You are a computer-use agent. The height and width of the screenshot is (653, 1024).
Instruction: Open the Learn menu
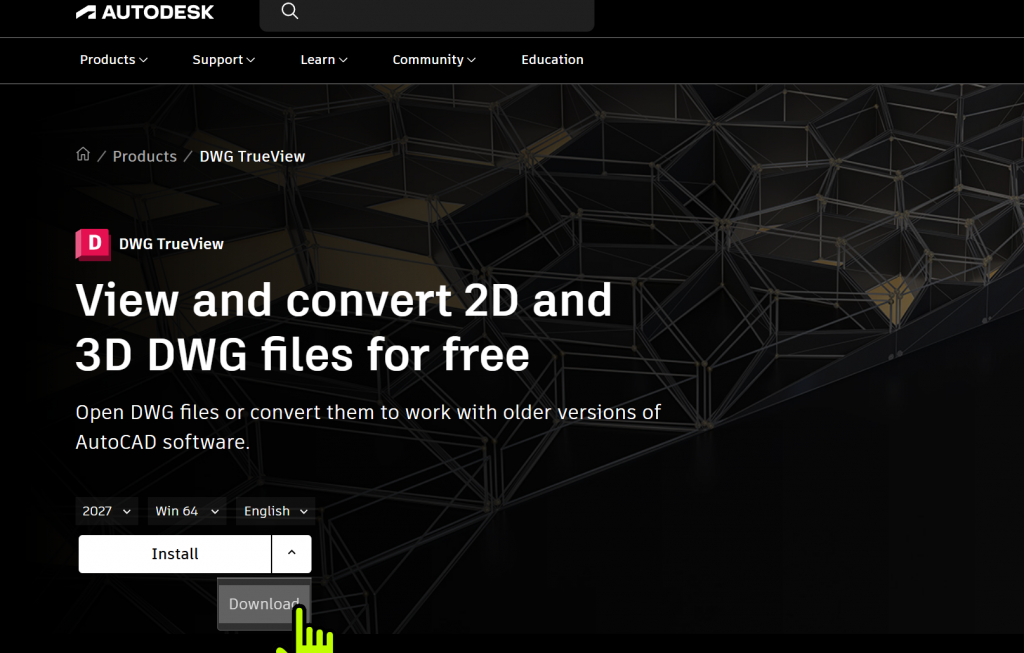coord(324,59)
